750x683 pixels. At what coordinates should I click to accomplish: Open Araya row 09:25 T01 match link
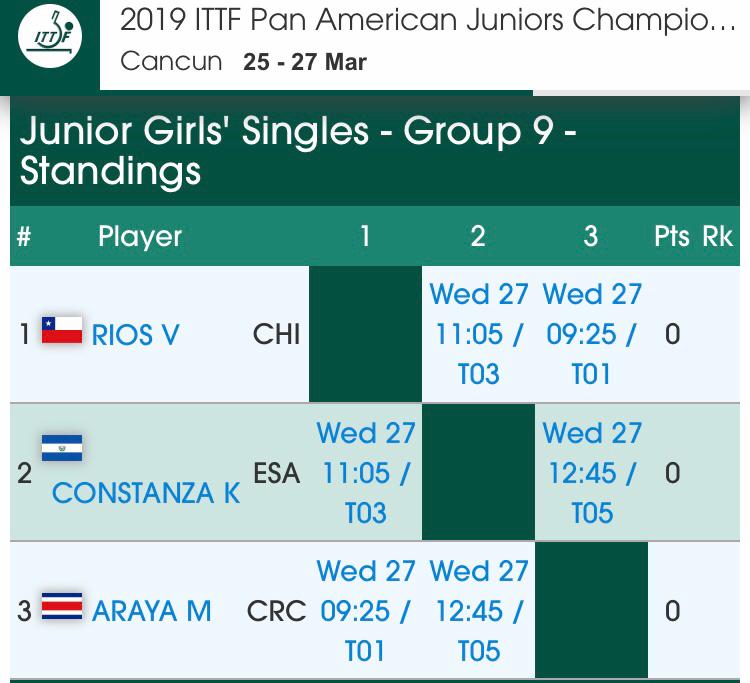tap(365, 611)
